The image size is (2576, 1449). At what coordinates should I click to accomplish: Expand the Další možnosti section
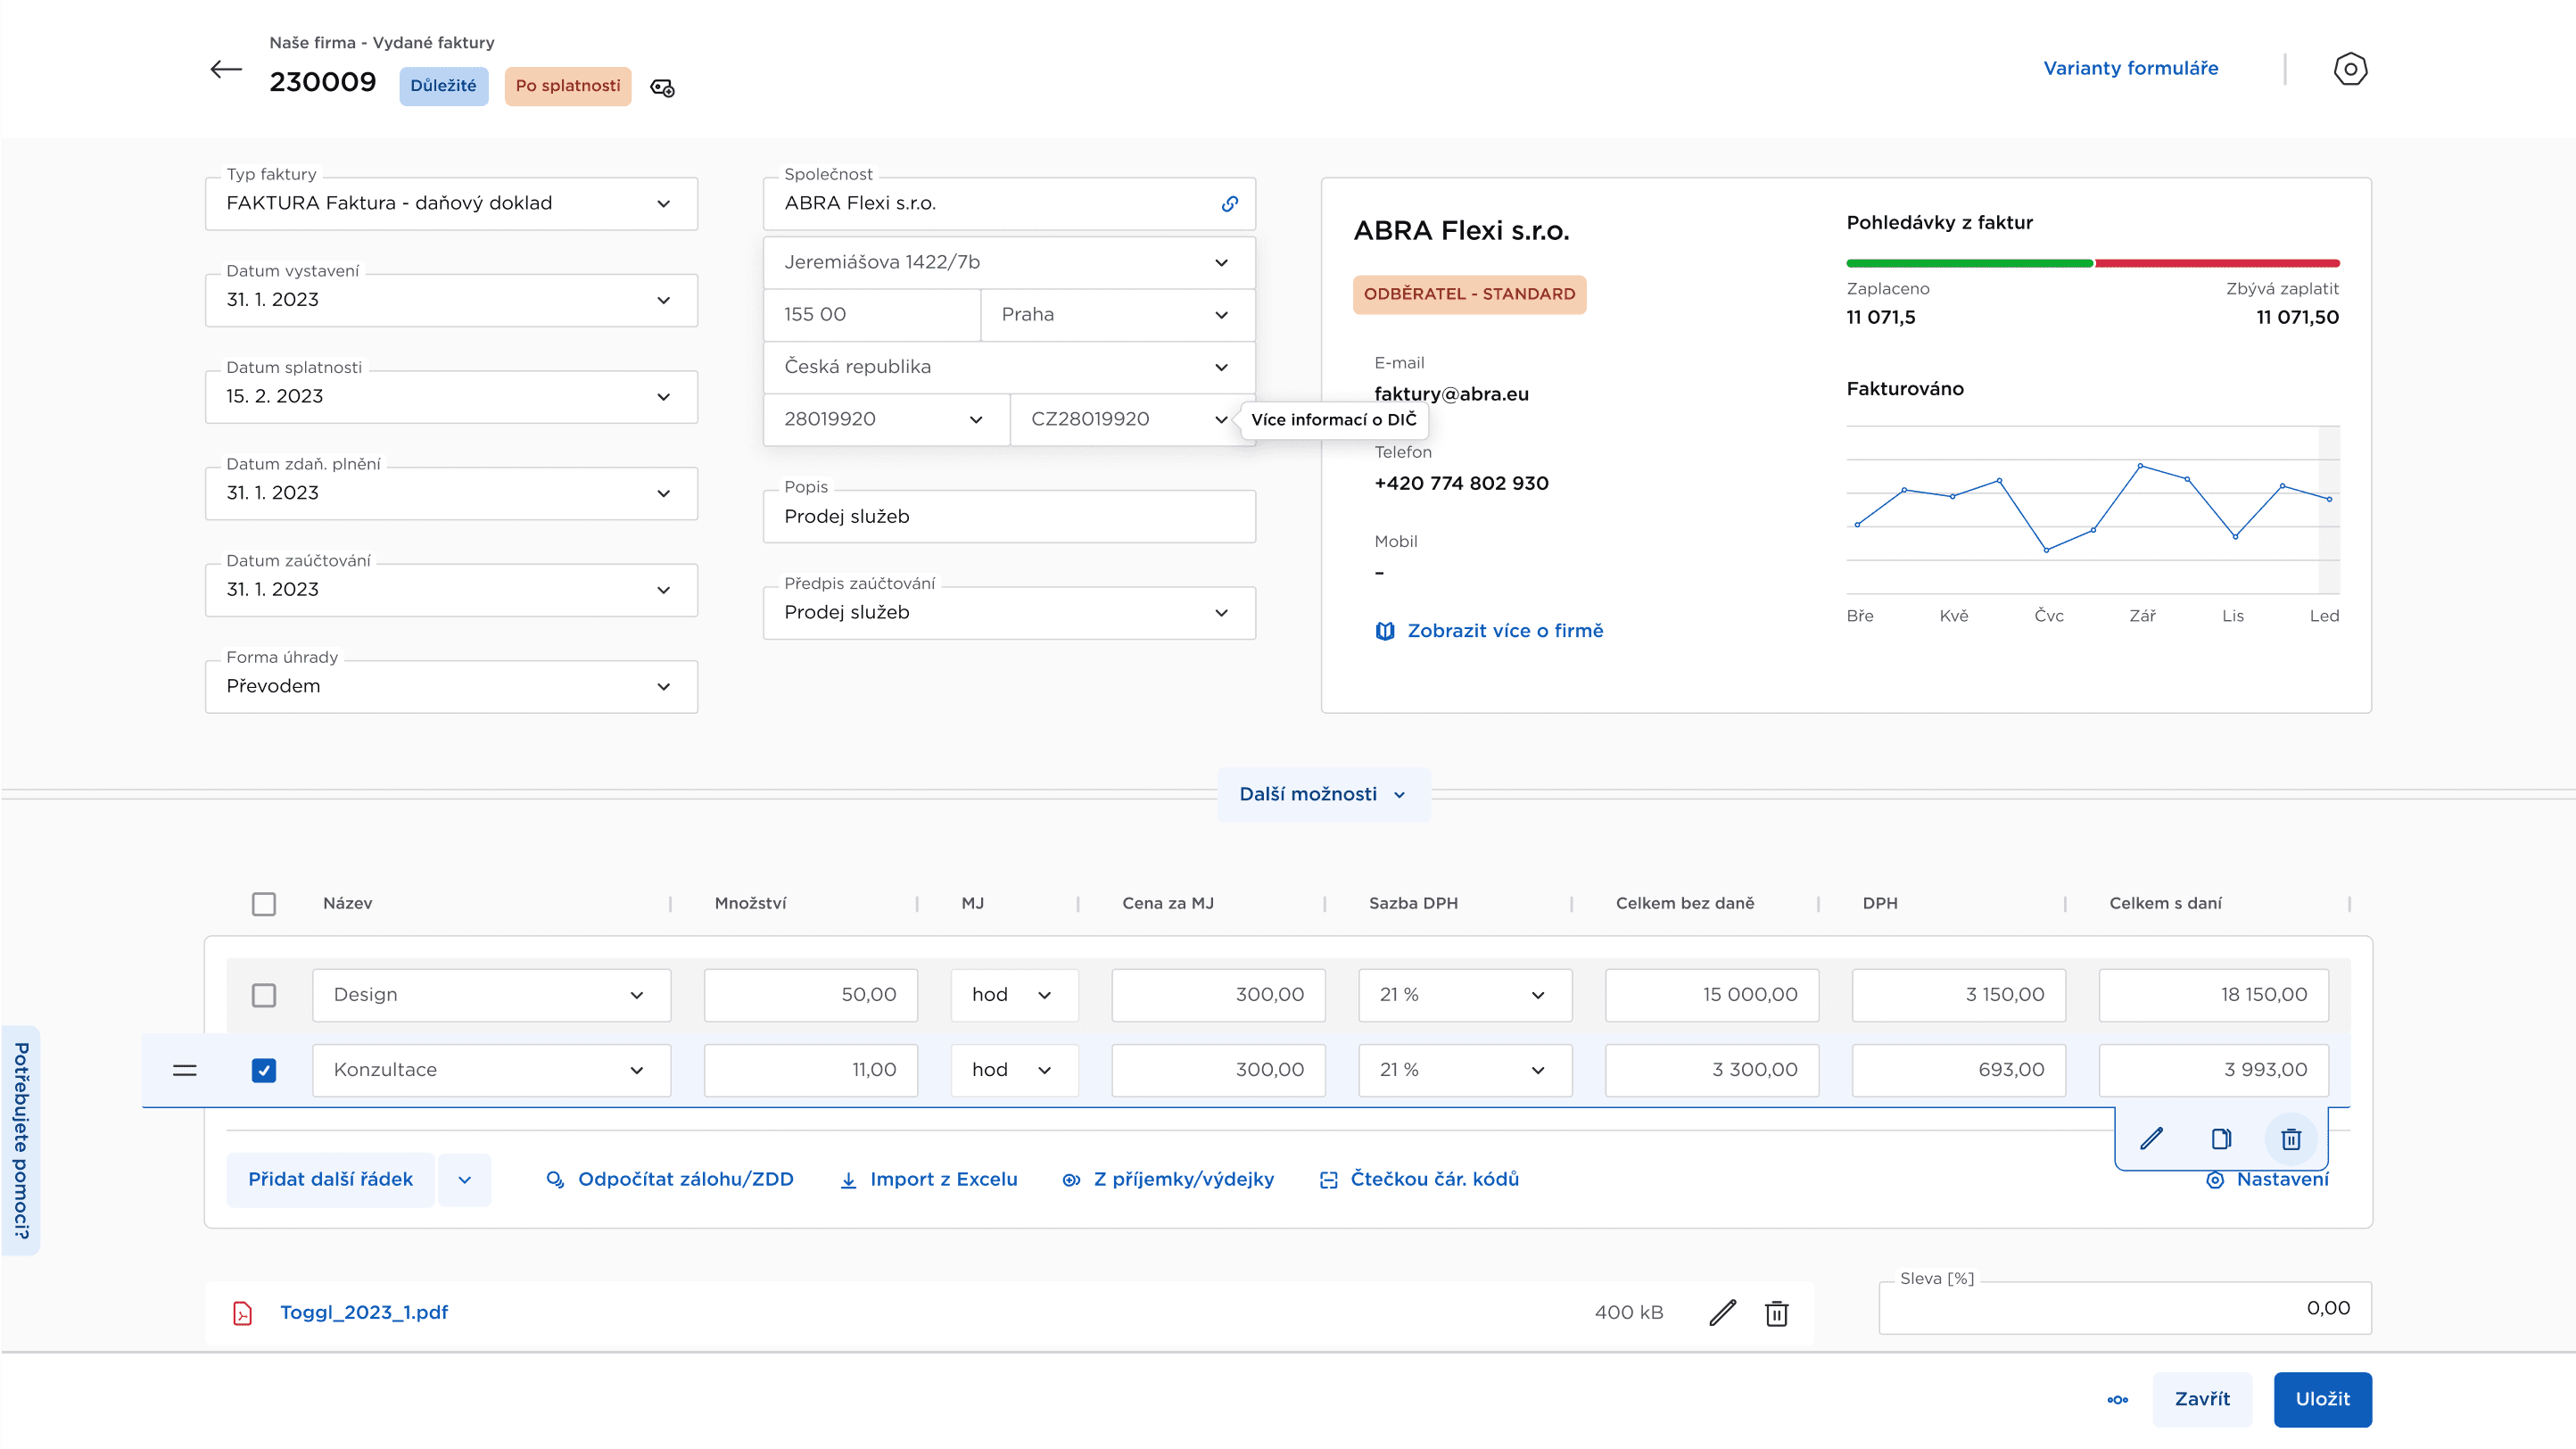[1323, 794]
